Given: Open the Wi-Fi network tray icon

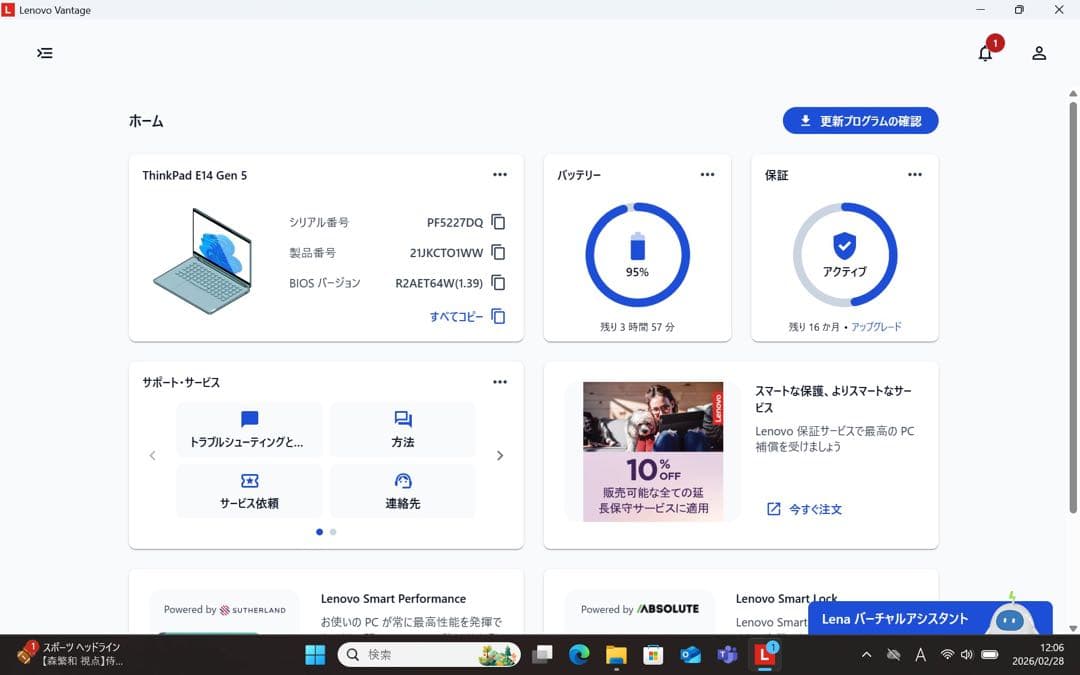Looking at the screenshot, I should click(x=948, y=654).
